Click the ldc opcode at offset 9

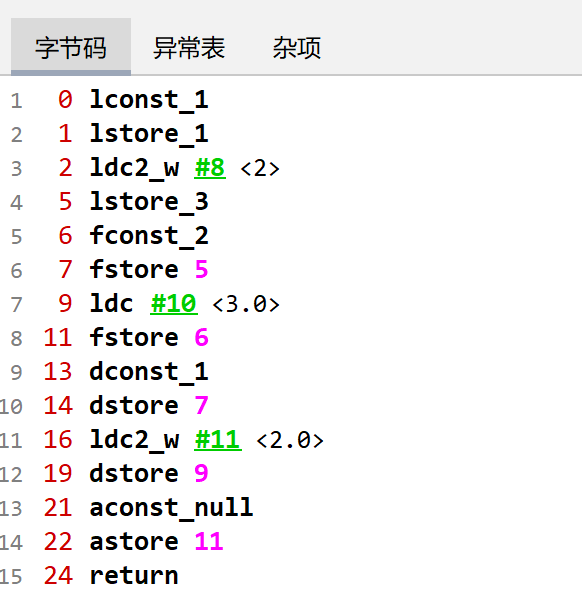click(112, 304)
